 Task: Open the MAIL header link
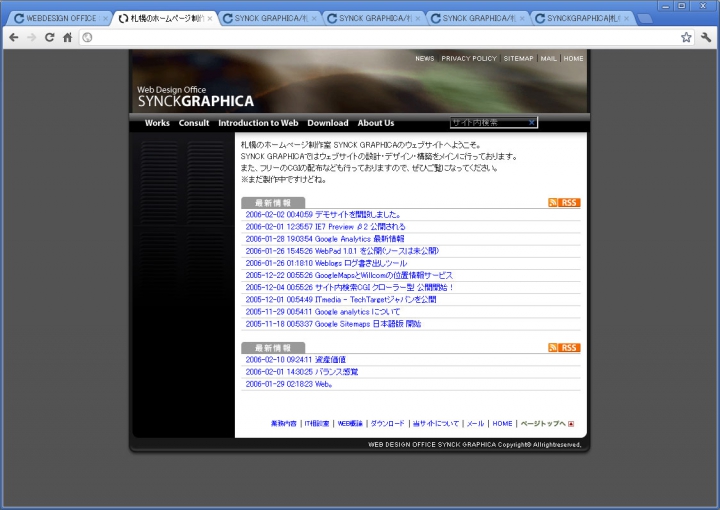pyautogui.click(x=548, y=59)
